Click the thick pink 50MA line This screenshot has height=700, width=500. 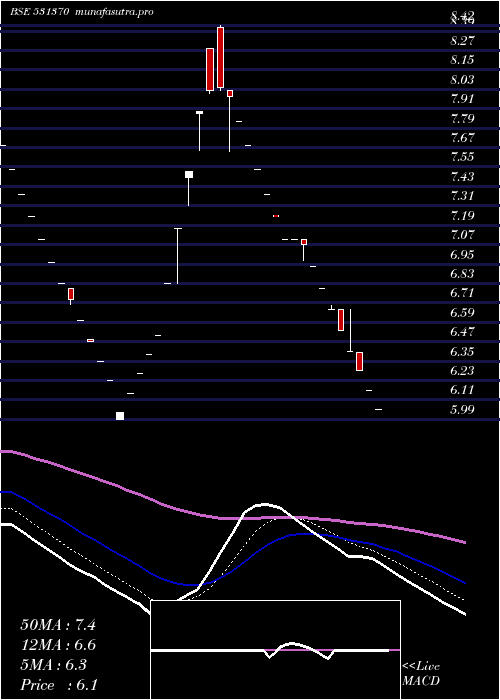click(x=232, y=518)
